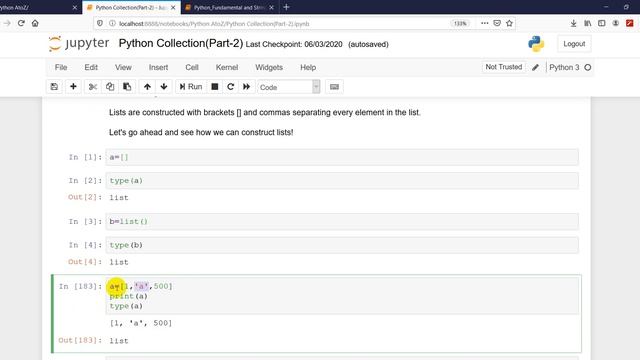Rename the notebook title Python Collection(Part-2)
The width and height of the screenshot is (640, 360).
coord(181,43)
